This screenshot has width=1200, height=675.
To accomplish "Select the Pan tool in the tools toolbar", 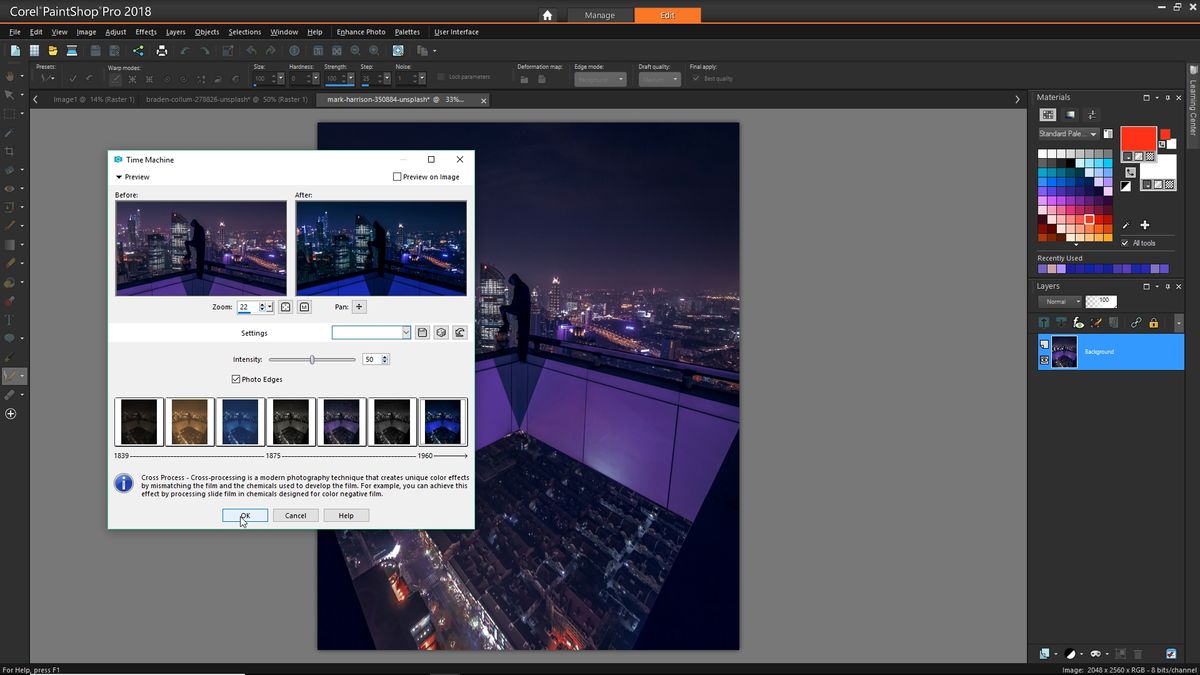I will point(10,75).
